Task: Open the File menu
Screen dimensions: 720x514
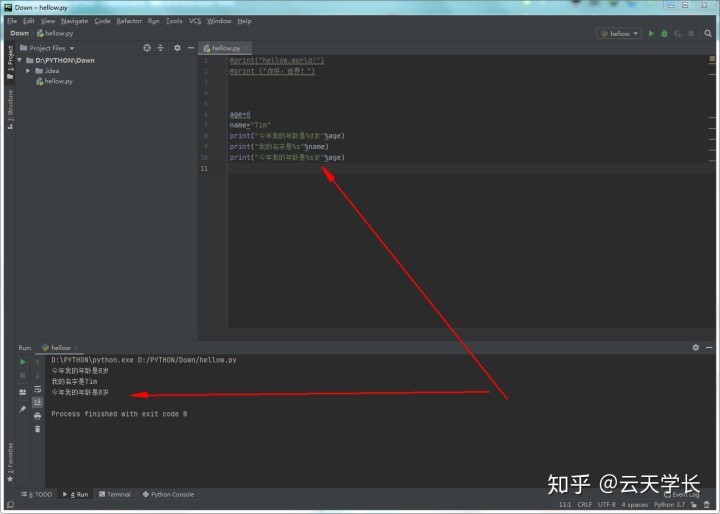Action: [x=12, y=21]
